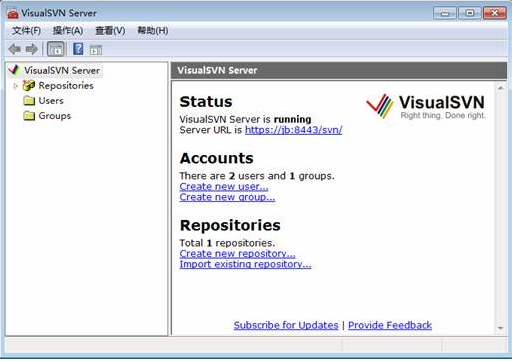This screenshot has height=361, width=512.
Task: Click the scrollbar up arrow in details pane
Action: click(500, 88)
